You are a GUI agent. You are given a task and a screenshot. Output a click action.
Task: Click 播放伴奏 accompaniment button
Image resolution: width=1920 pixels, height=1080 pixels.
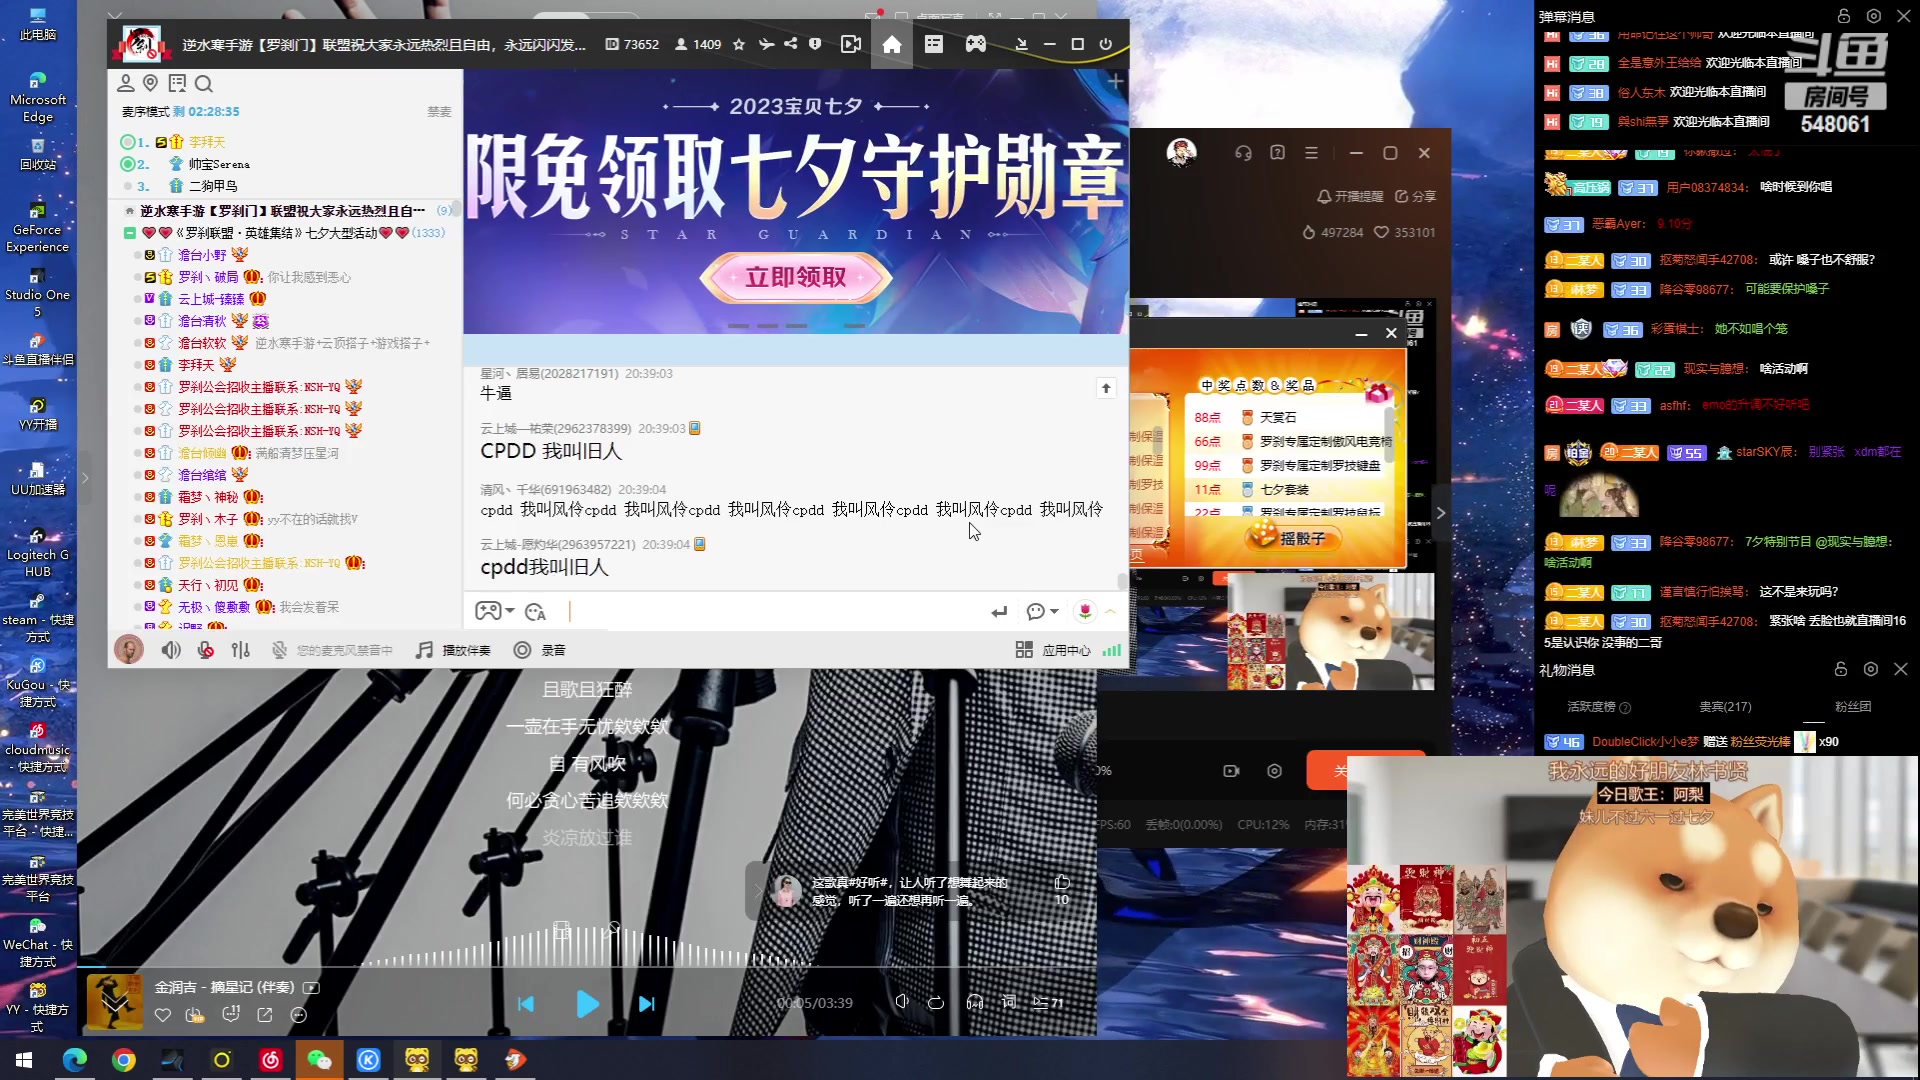(454, 650)
